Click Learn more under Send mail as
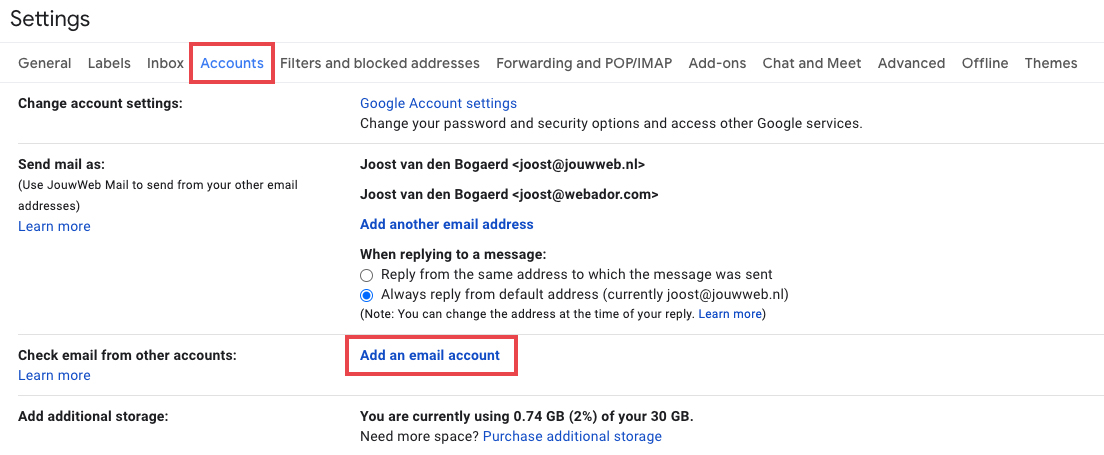 pyautogui.click(x=54, y=226)
